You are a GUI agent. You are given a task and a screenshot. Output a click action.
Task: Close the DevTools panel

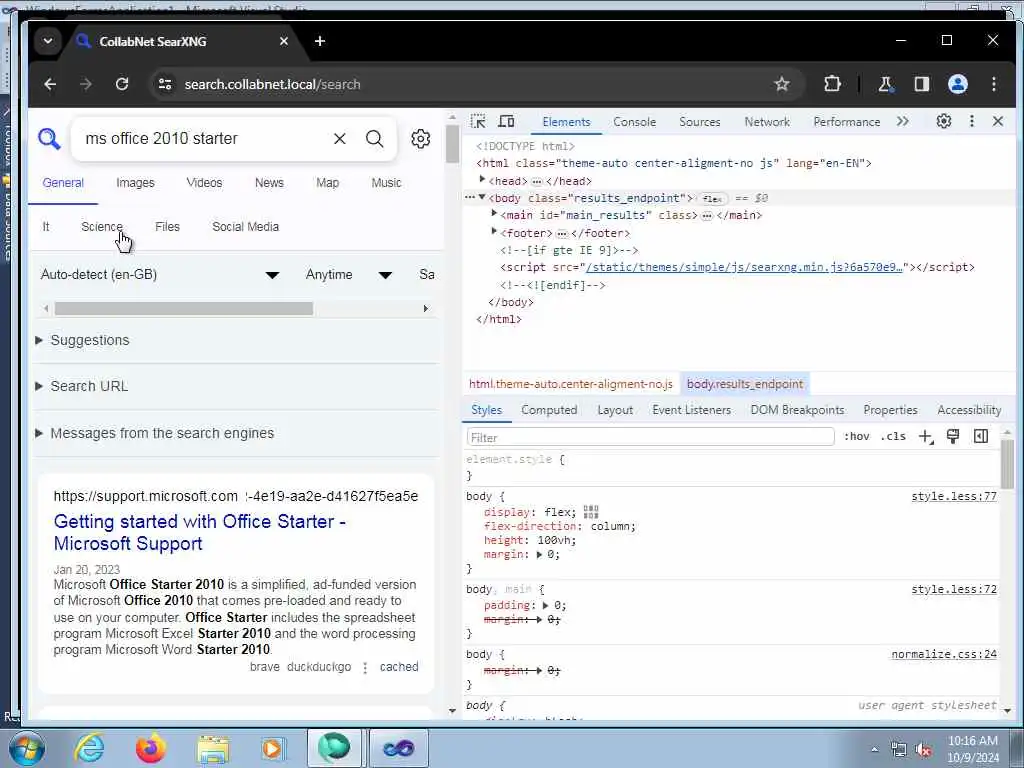pyautogui.click(x=998, y=121)
